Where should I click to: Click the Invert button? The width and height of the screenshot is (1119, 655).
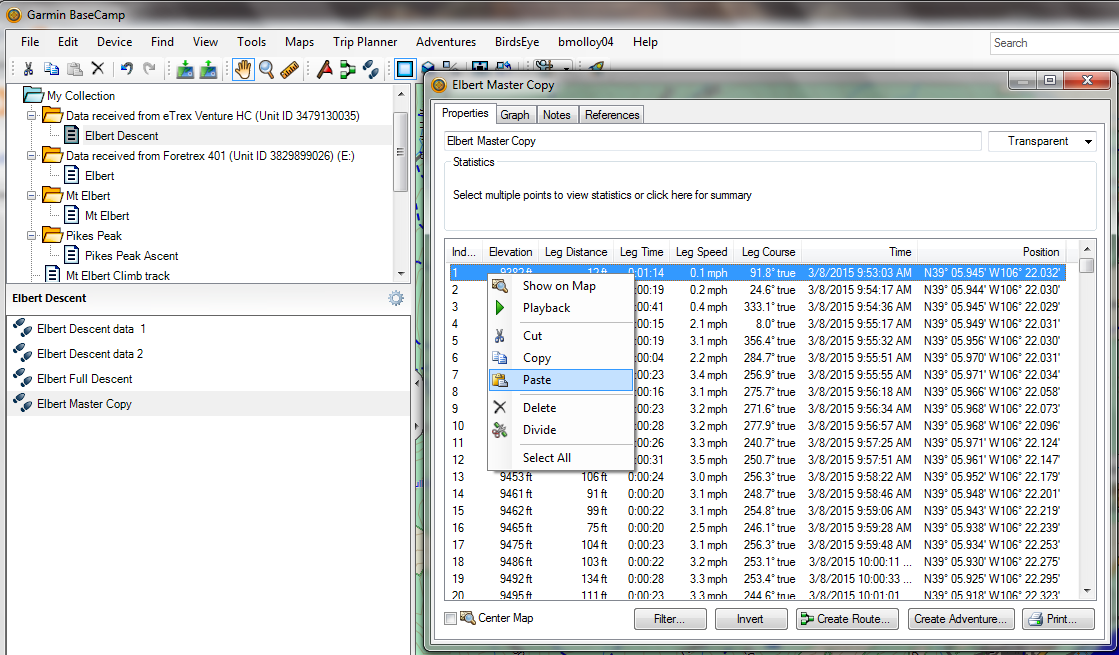pos(751,619)
